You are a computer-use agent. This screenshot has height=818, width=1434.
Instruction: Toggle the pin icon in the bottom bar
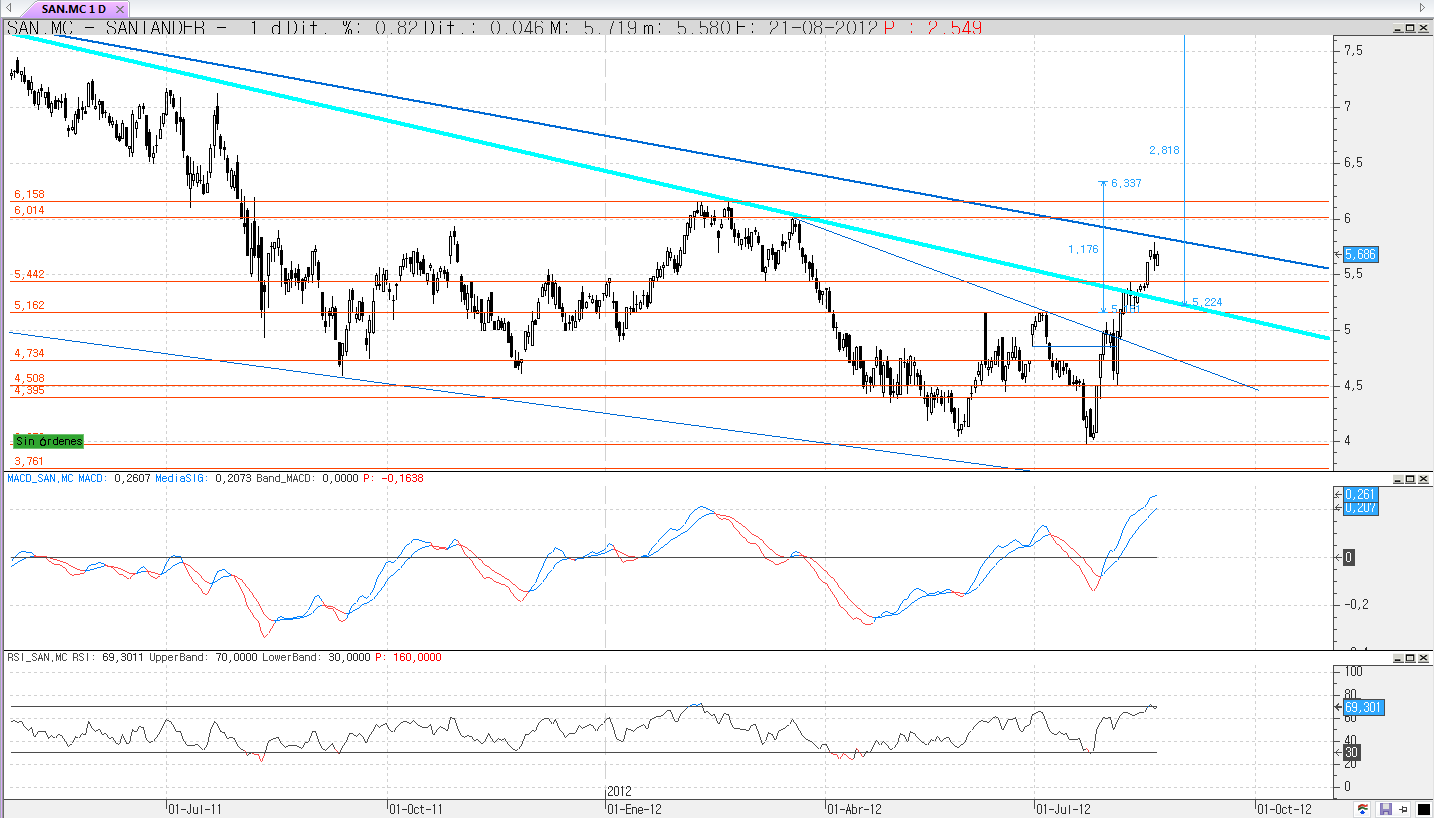point(1404,809)
